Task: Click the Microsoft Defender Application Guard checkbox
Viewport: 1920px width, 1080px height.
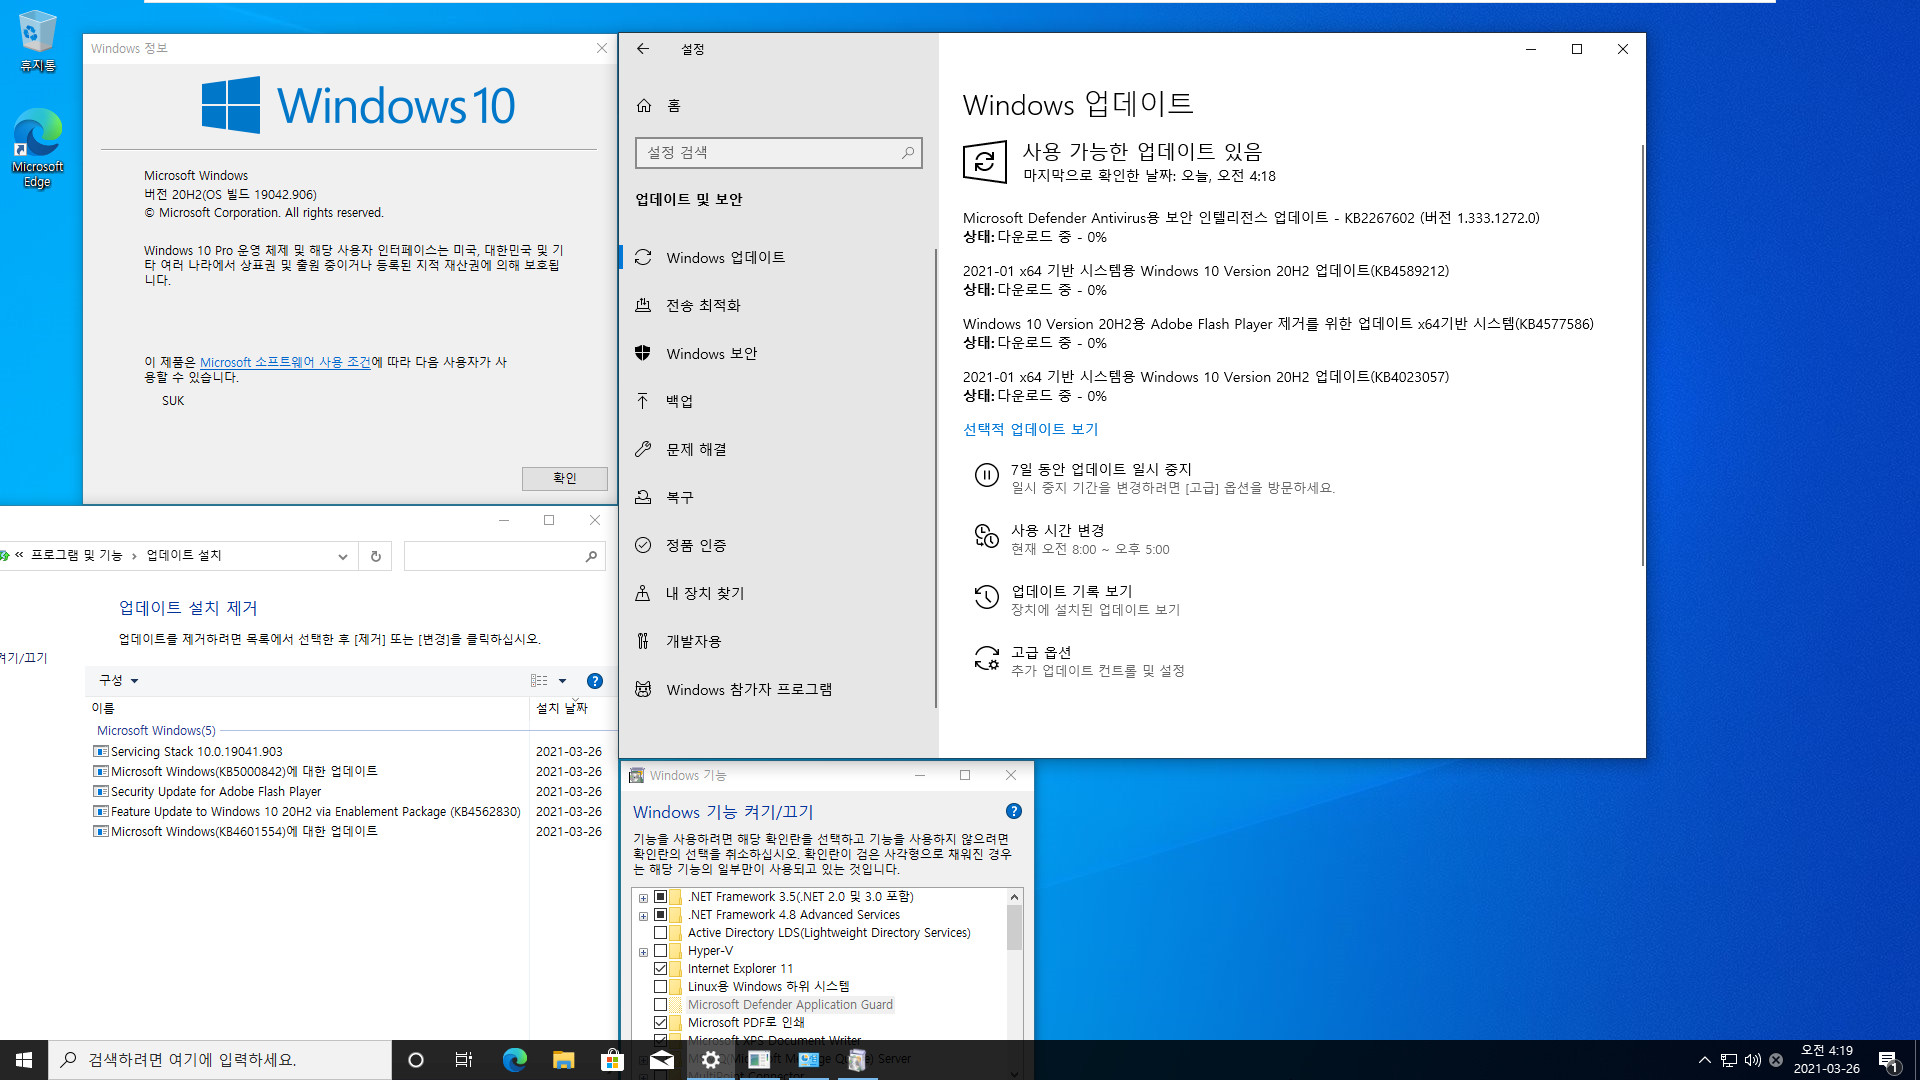Action: tap(660, 1005)
